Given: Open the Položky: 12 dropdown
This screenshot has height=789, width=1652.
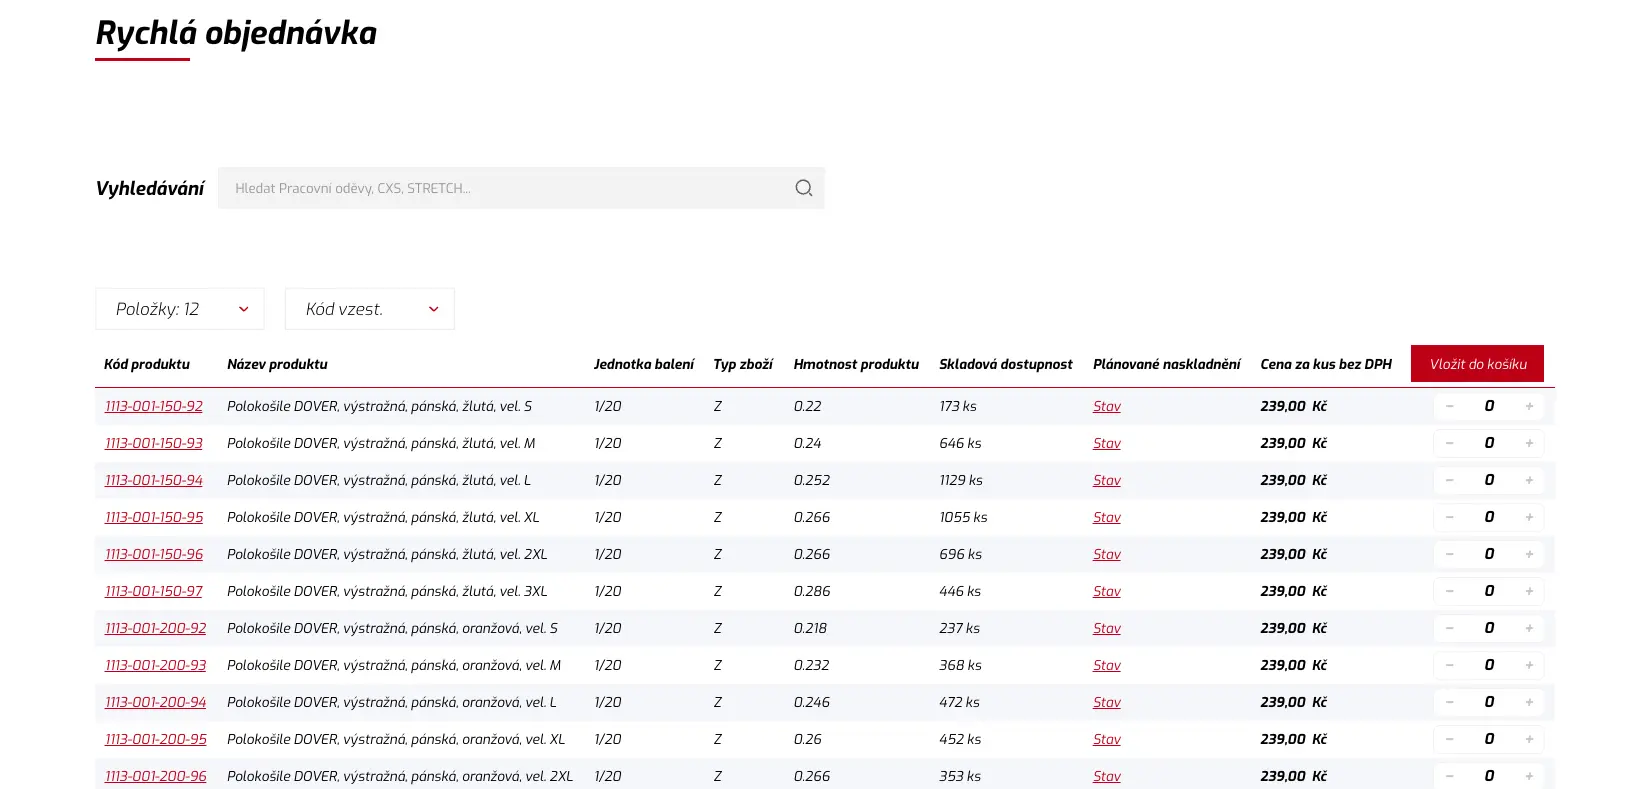Looking at the screenshot, I should click(x=180, y=309).
